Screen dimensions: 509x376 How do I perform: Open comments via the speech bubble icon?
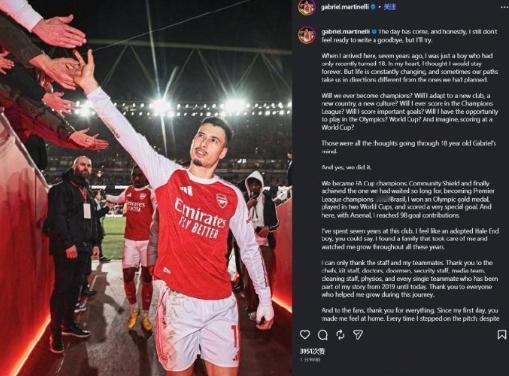[323, 335]
